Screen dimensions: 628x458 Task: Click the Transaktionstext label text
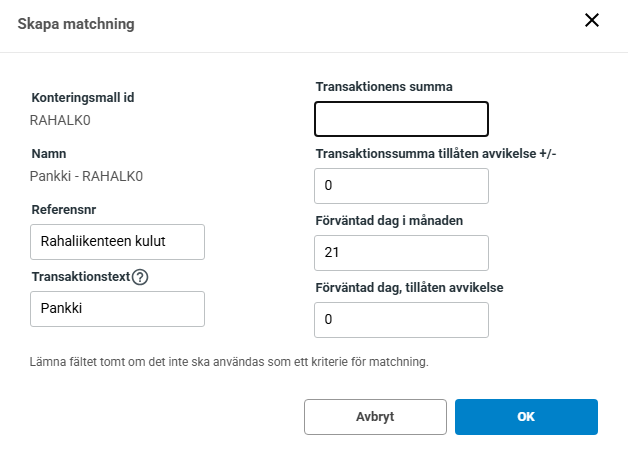[x=80, y=277]
